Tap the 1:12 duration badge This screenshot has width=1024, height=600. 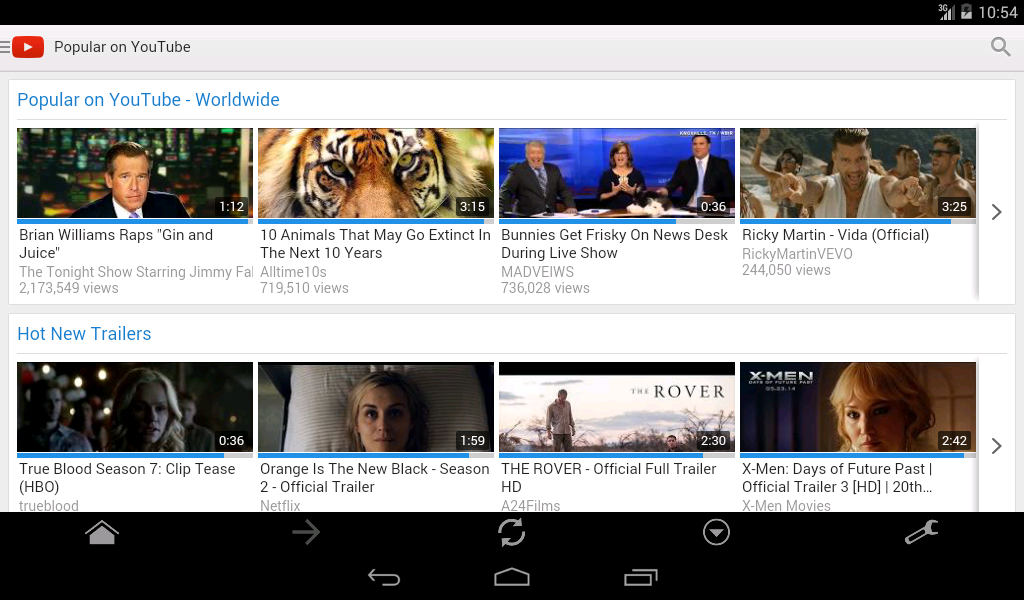coord(231,206)
